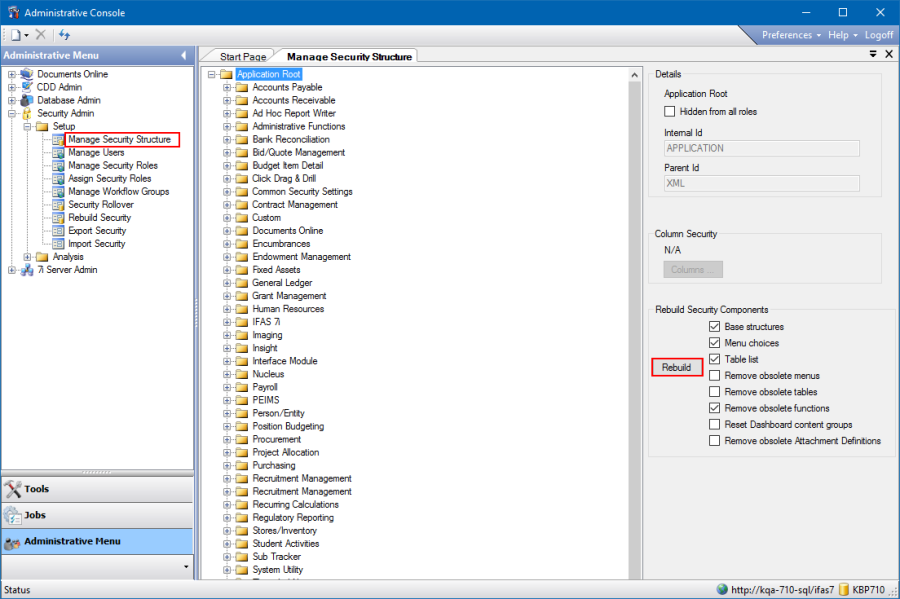Viewport: 900px width, 599px height.
Task: Switch to the Start Page tab
Action: pos(243,57)
